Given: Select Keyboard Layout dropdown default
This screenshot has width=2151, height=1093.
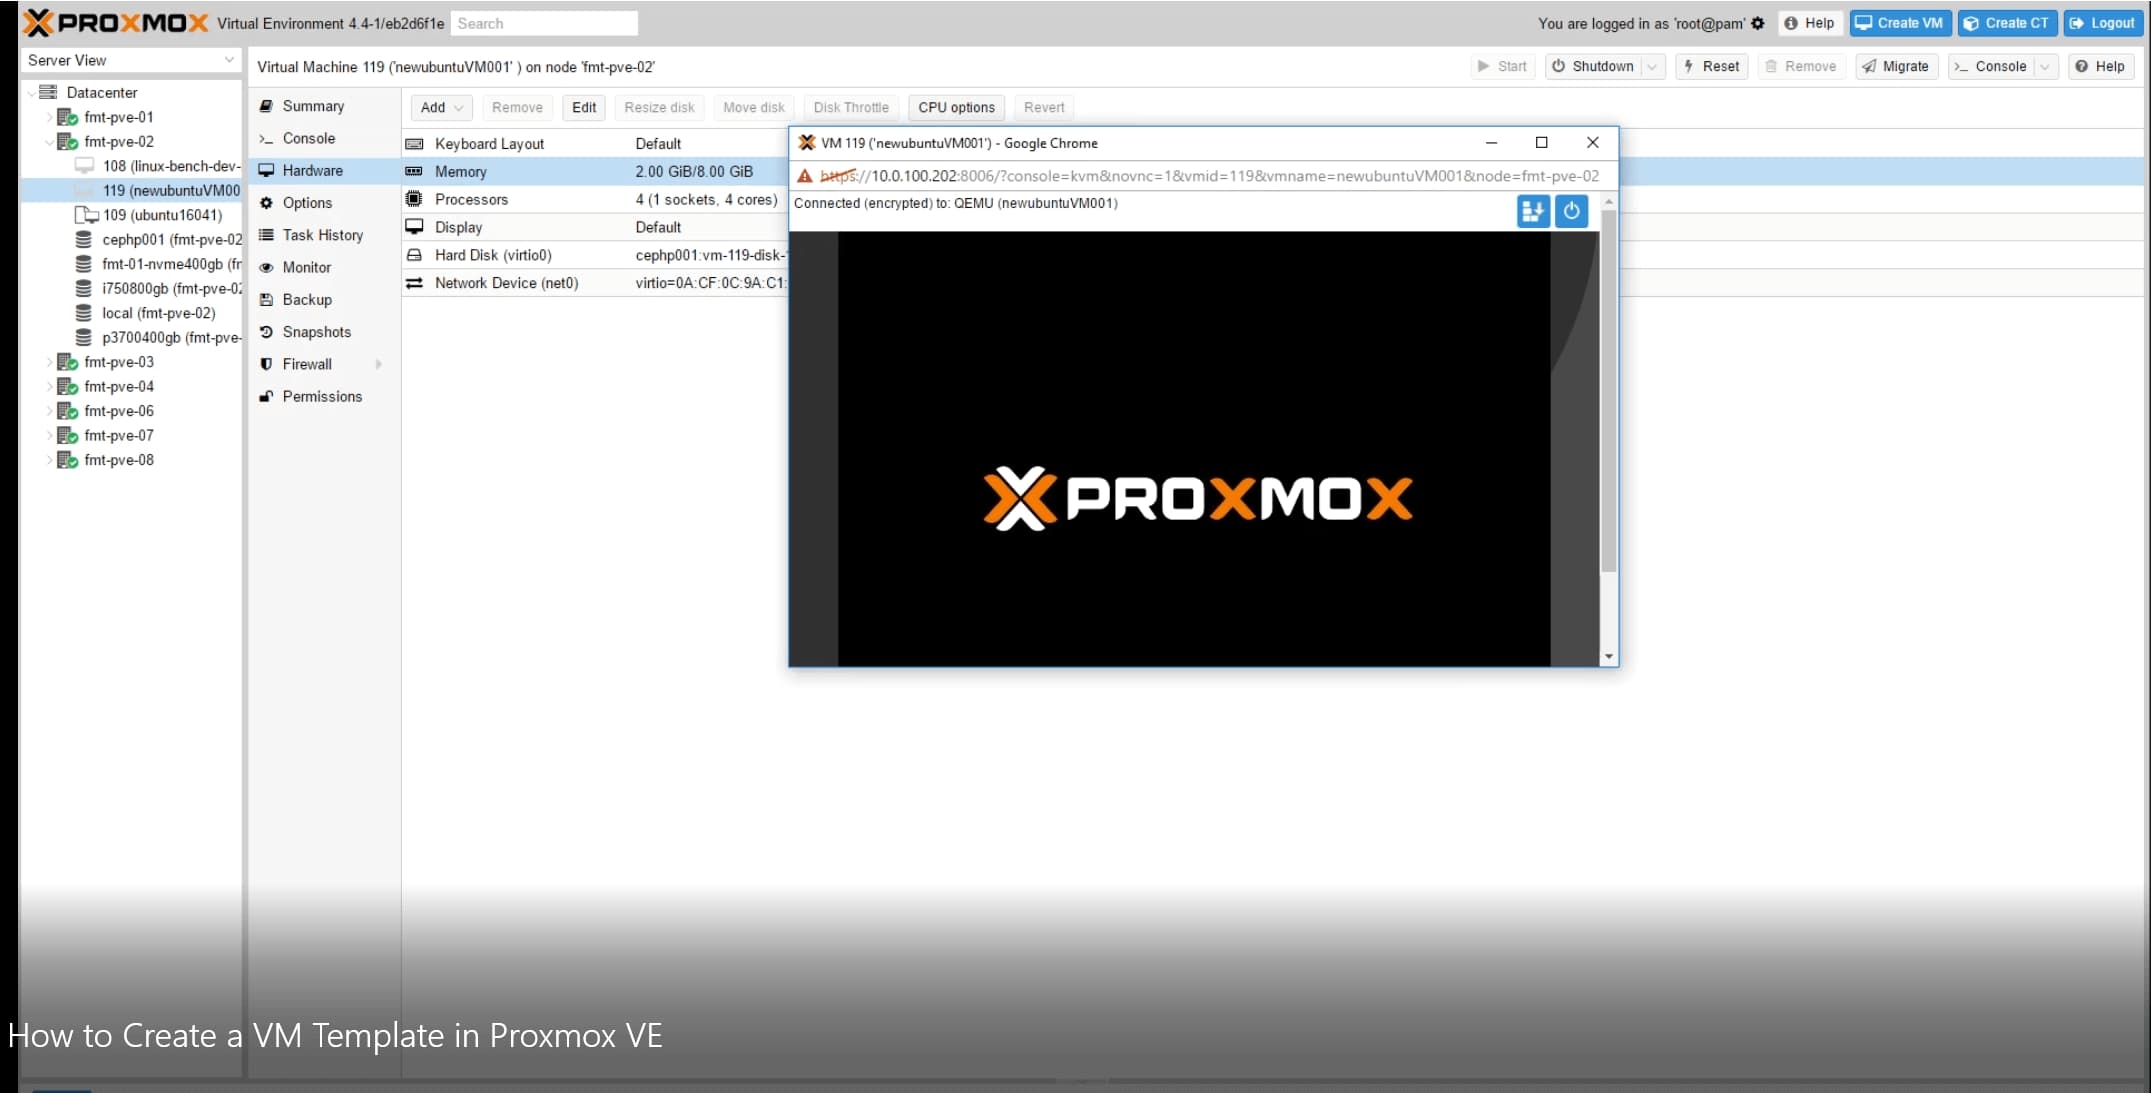Looking at the screenshot, I should click(x=657, y=144).
